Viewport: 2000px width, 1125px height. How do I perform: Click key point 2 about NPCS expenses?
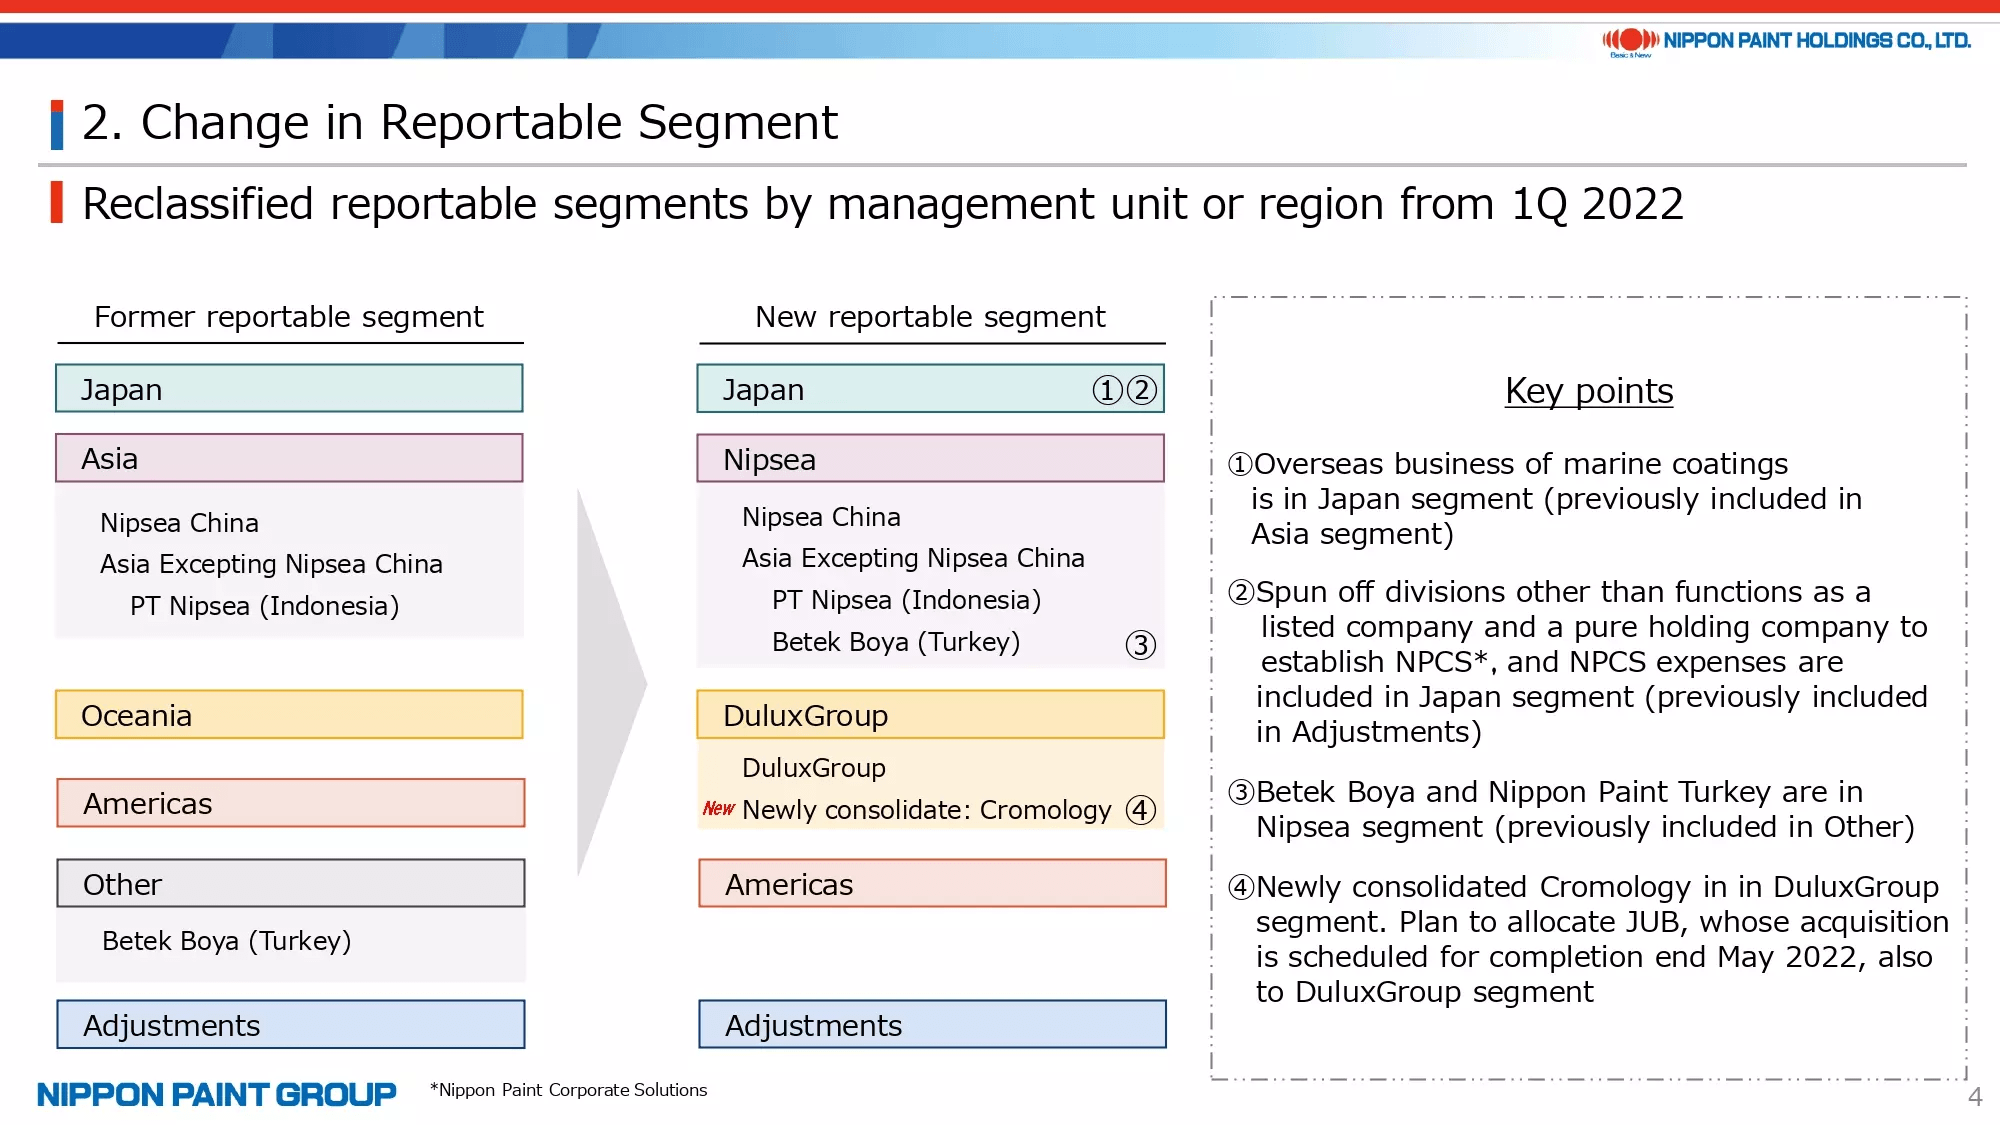pos(1578,662)
